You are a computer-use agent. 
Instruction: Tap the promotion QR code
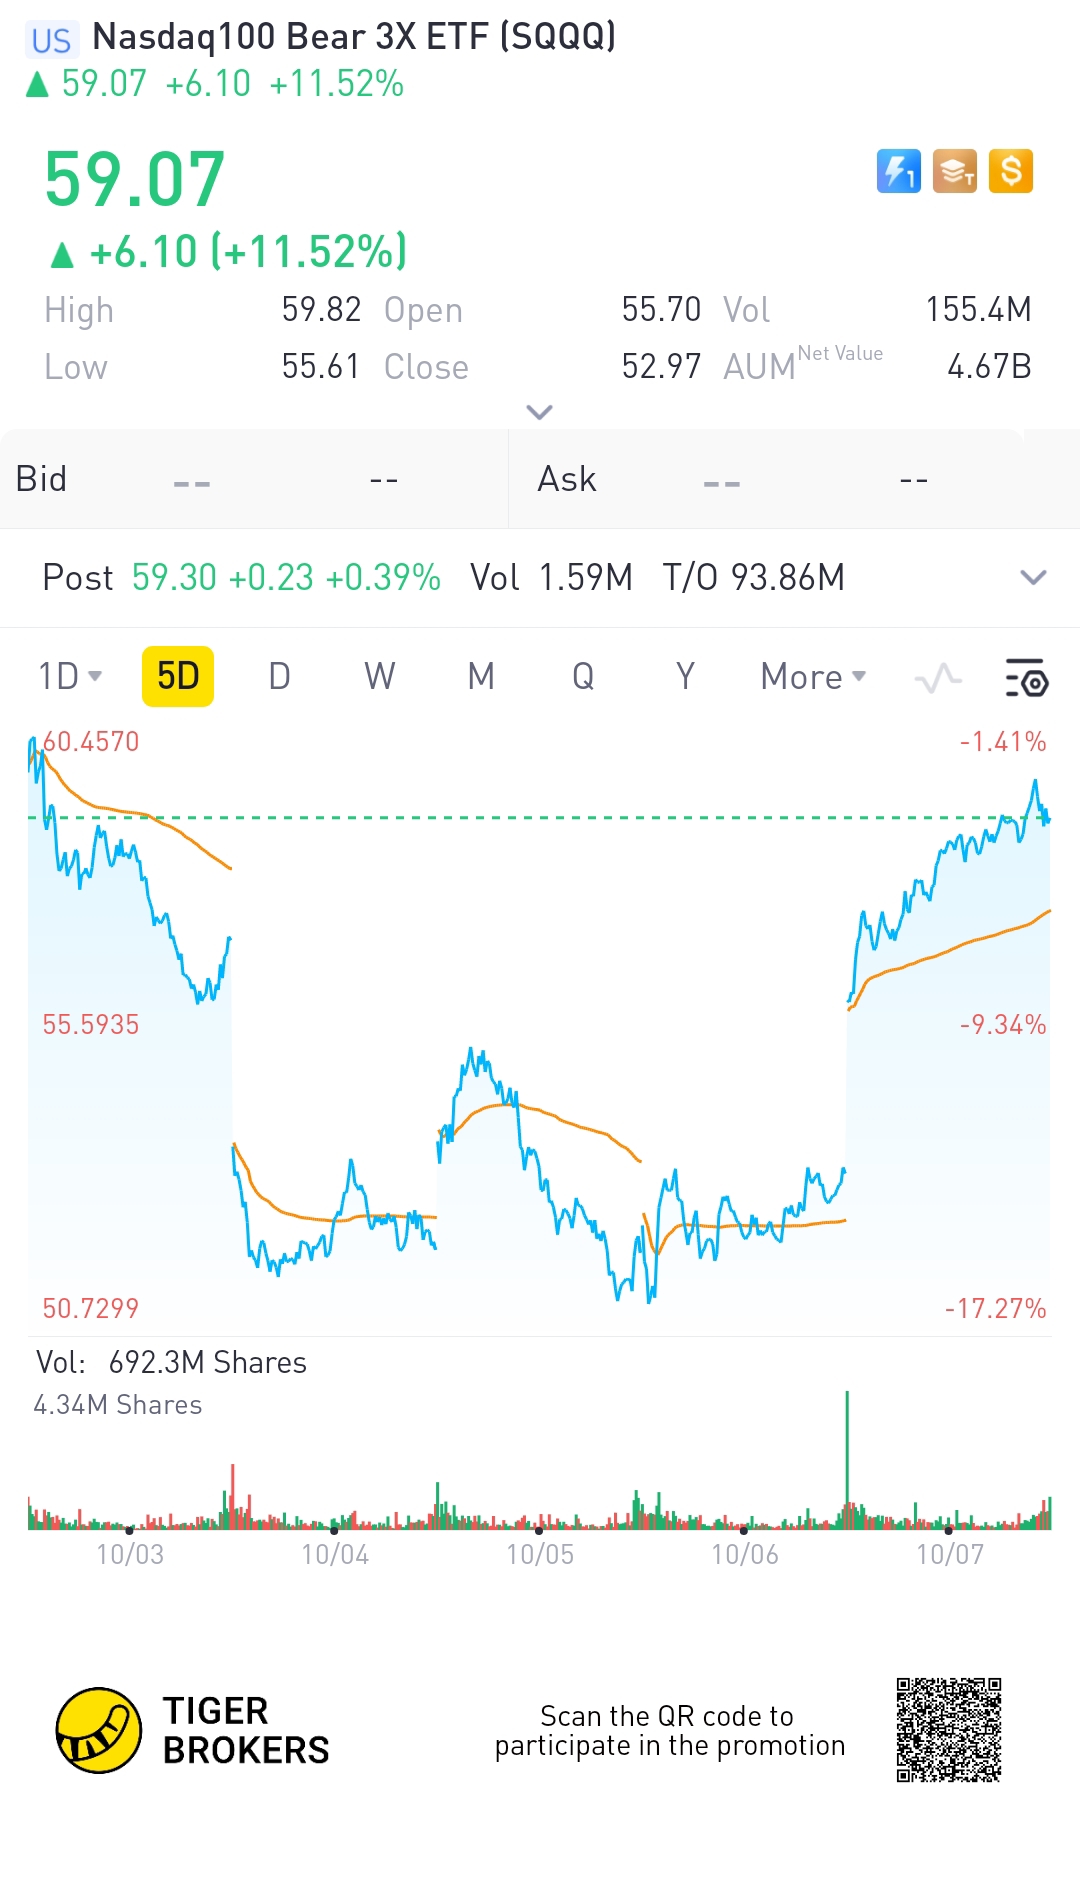pos(949,1730)
